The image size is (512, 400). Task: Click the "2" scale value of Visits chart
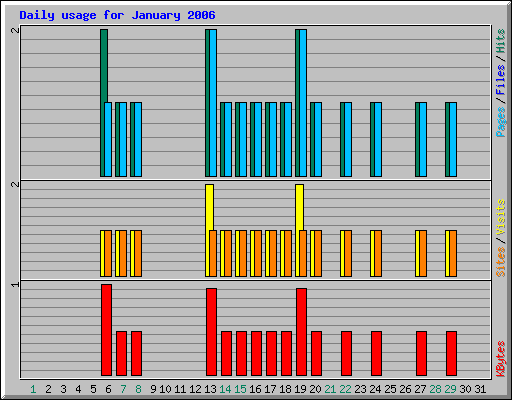tap(15, 184)
